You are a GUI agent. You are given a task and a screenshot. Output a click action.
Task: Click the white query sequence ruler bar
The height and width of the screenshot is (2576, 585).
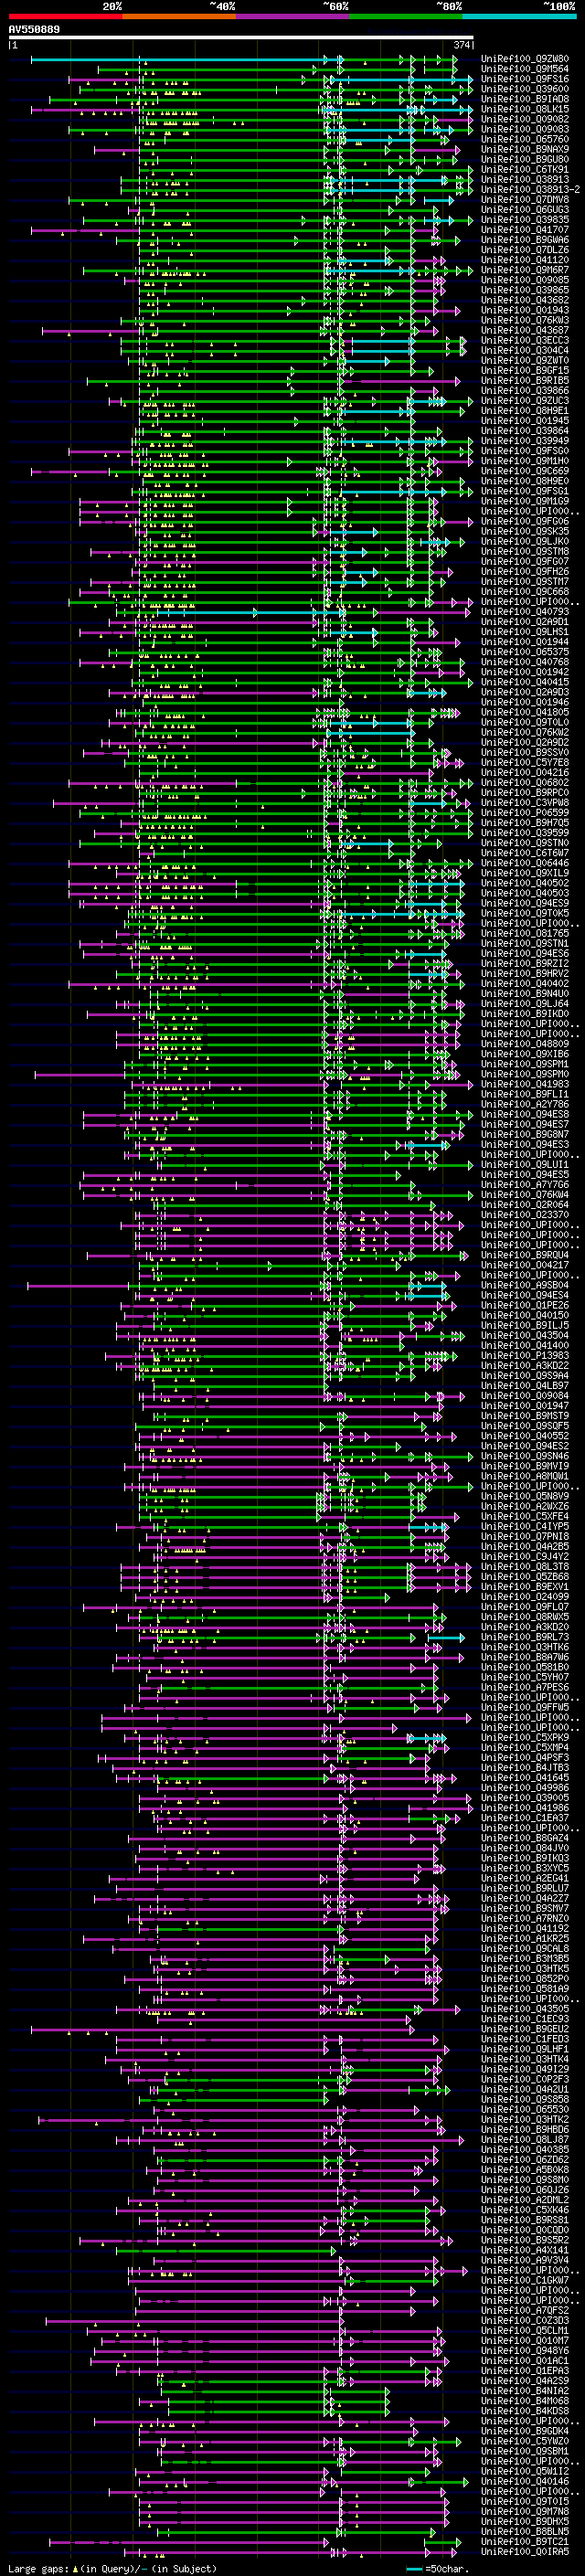coord(241,38)
